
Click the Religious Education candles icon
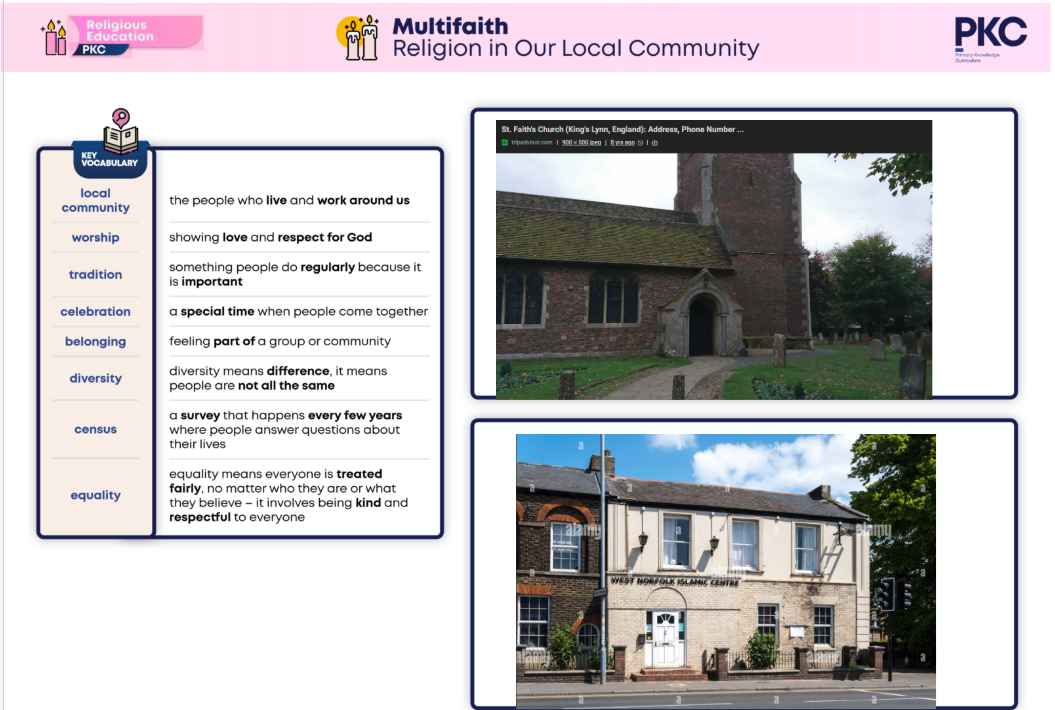click(x=54, y=38)
